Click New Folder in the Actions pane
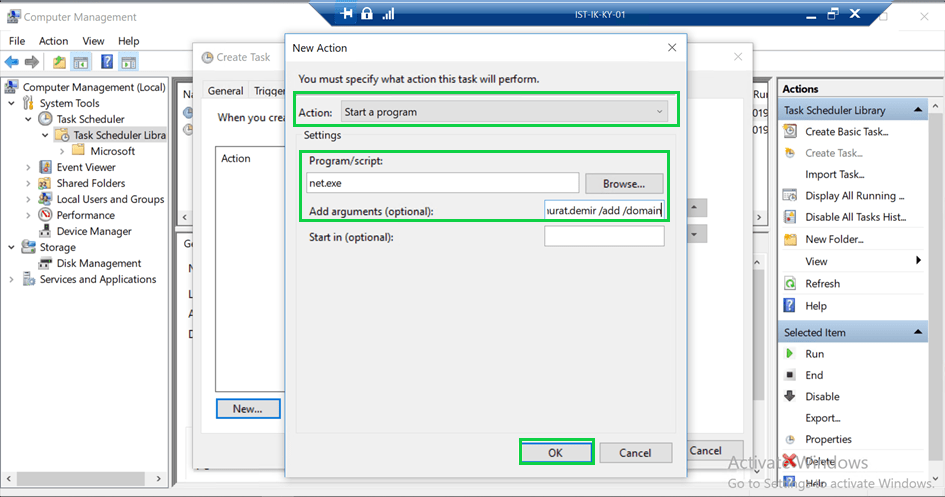This screenshot has height=497, width=945. click(x=834, y=239)
